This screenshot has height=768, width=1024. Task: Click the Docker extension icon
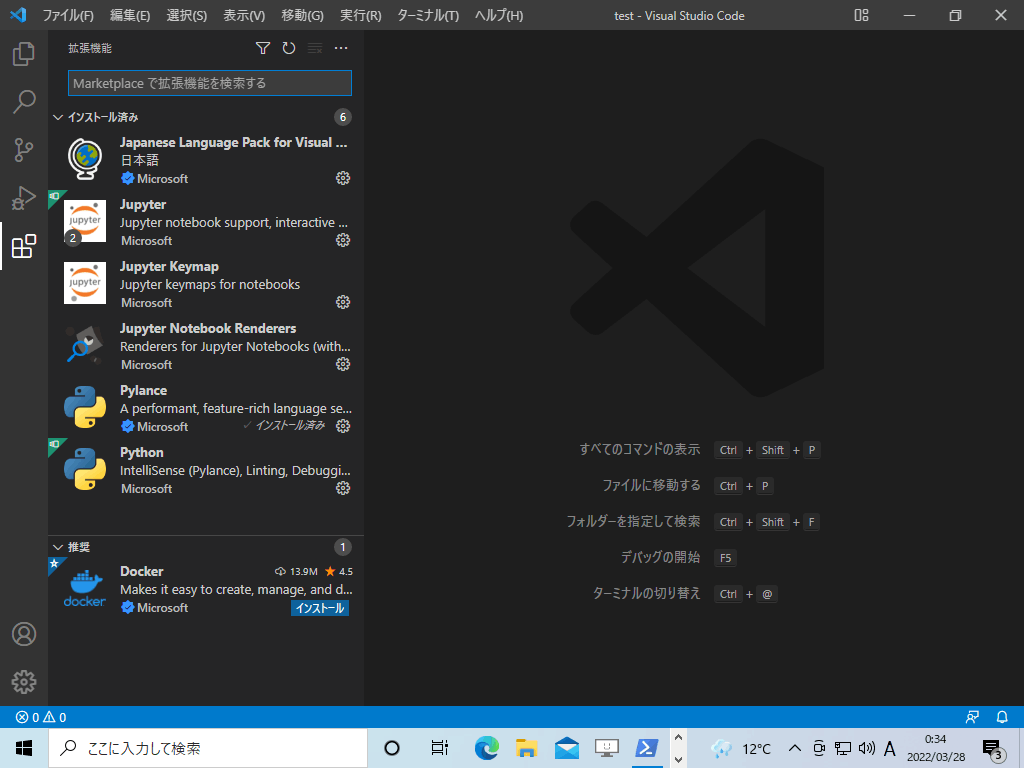85,588
